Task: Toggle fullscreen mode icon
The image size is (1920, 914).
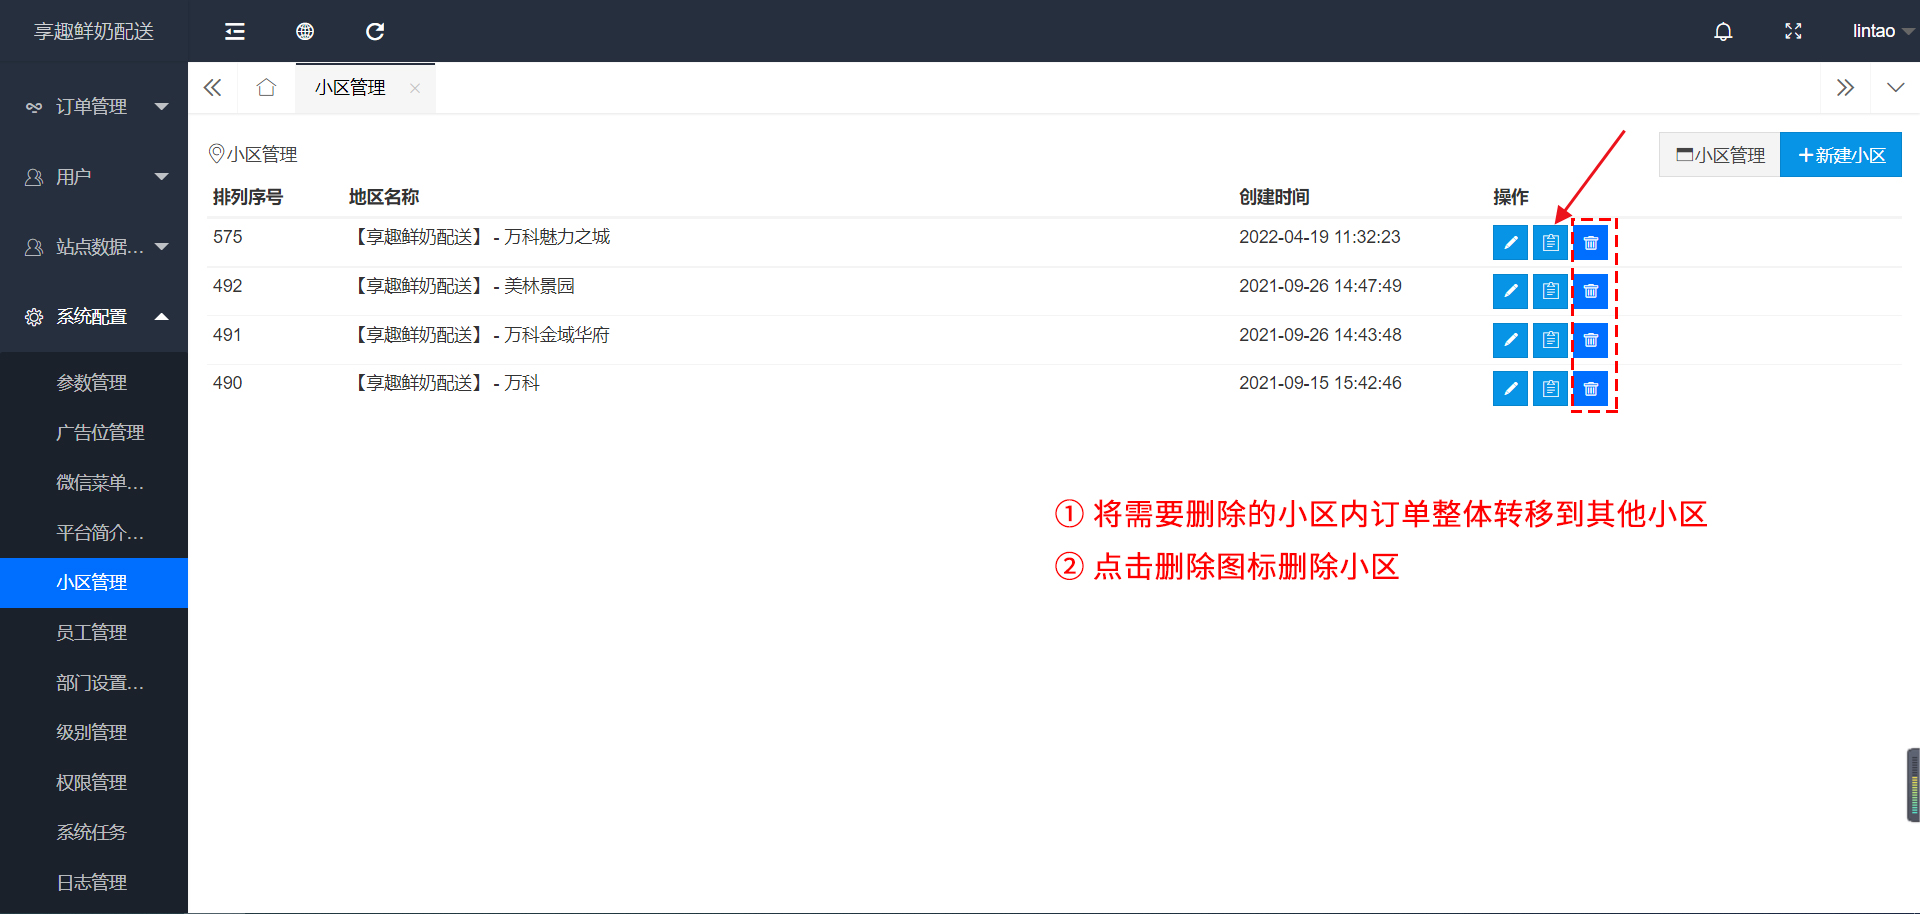Action: 1793,32
